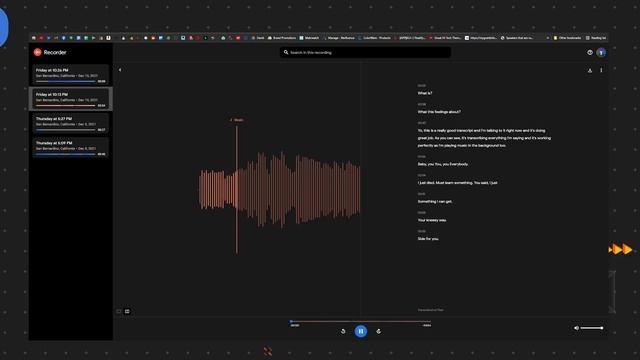640x360 pixels.
Task: Click the rewind skip-back icon
Action: tap(343, 331)
